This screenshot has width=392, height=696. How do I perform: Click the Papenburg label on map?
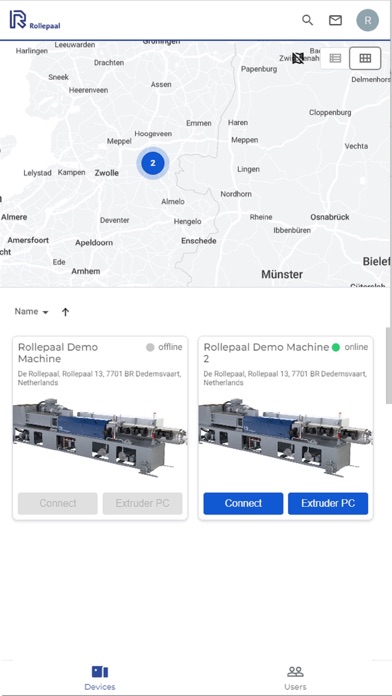click(x=259, y=69)
